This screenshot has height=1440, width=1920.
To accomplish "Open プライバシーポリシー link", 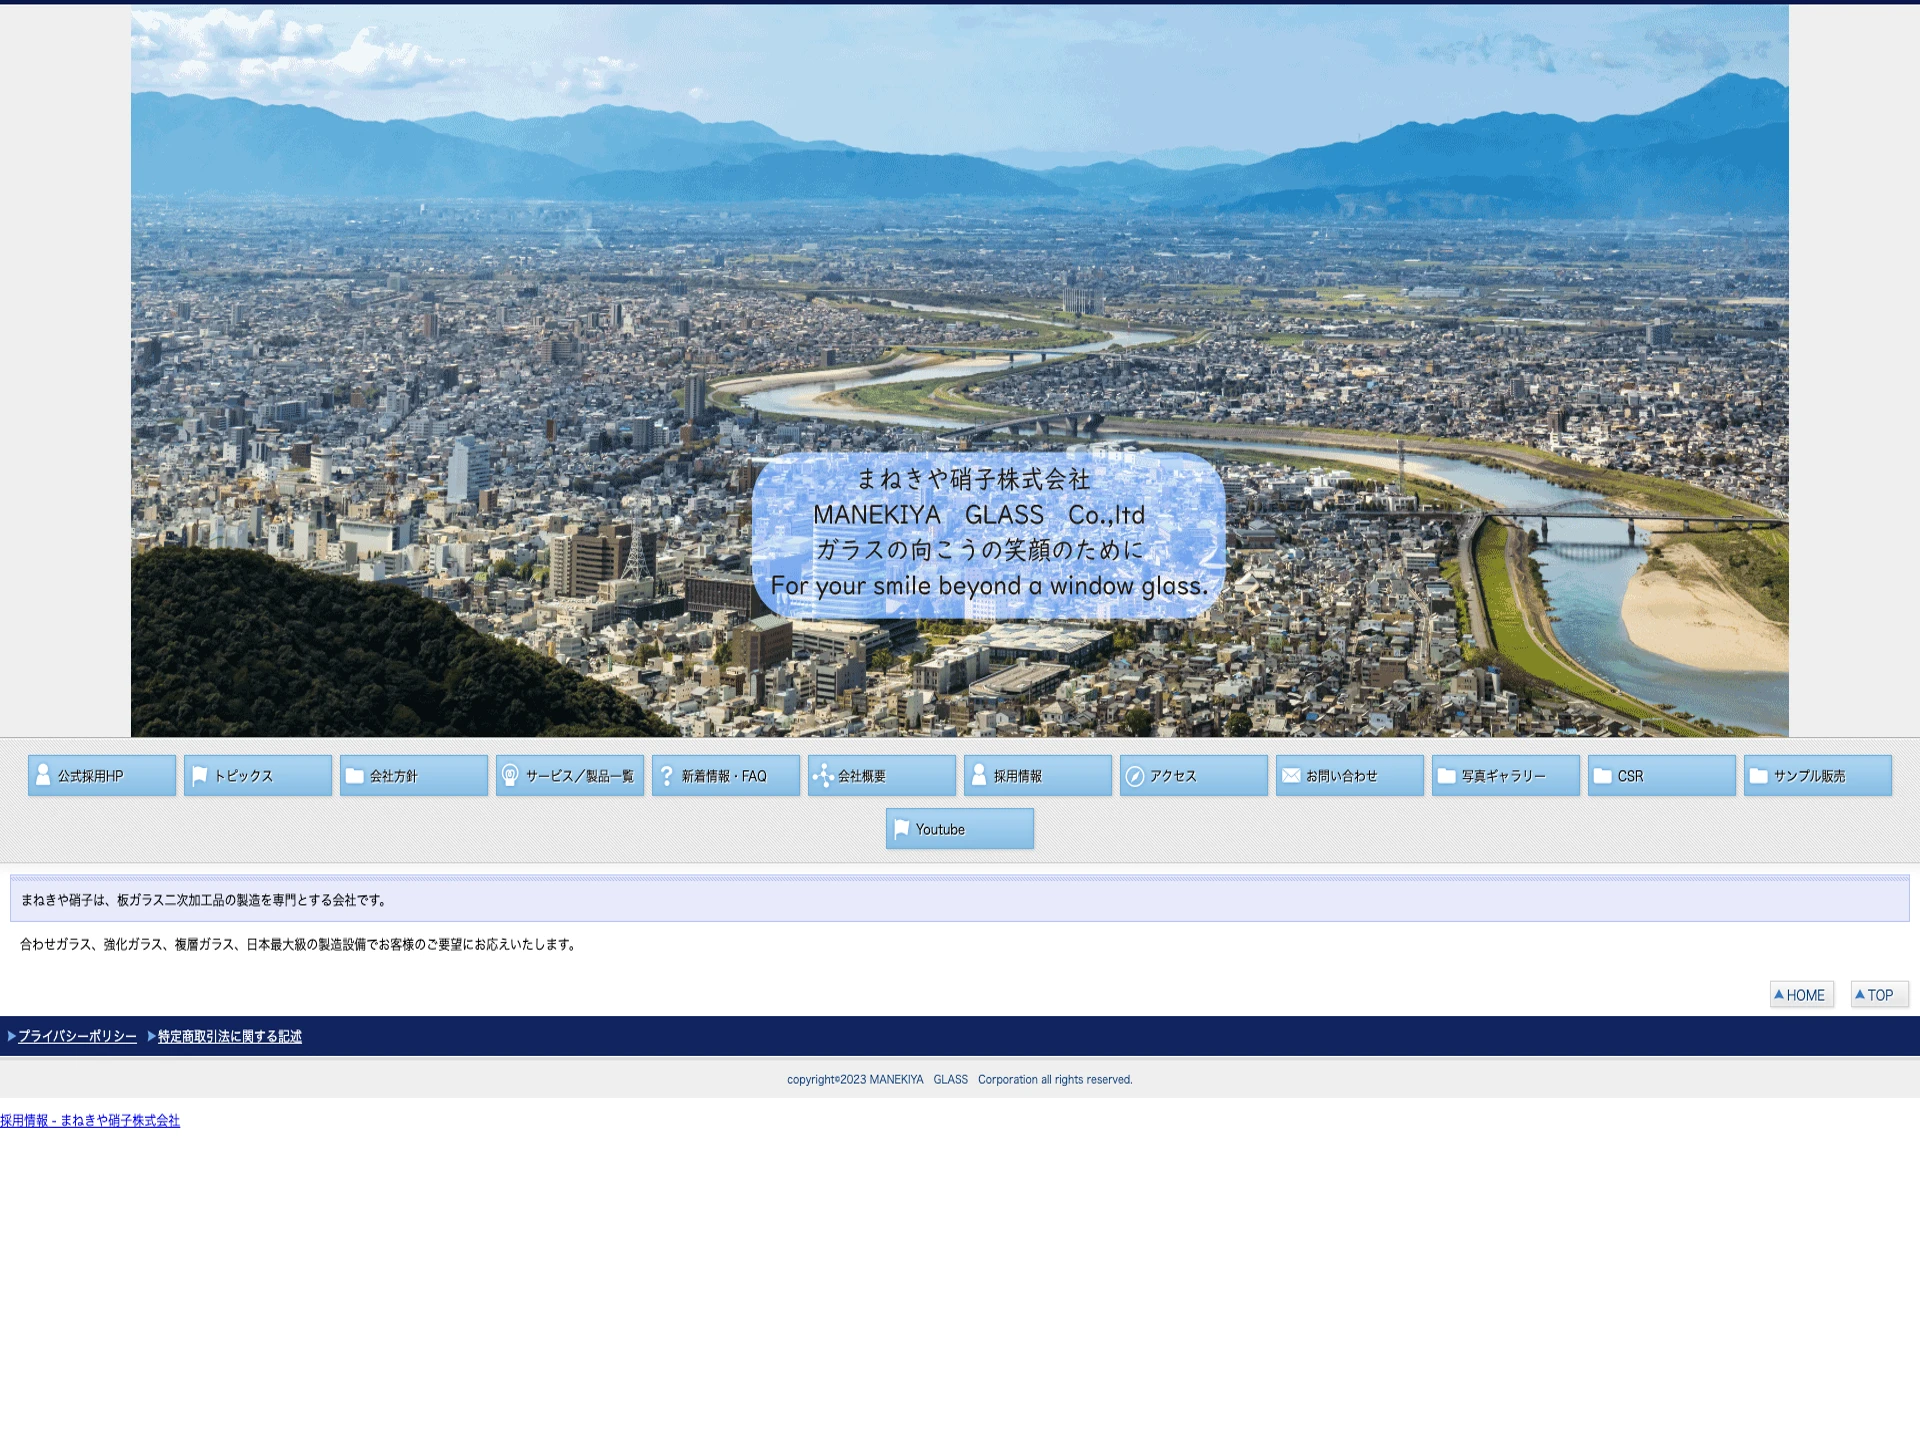I will 77,1036.
